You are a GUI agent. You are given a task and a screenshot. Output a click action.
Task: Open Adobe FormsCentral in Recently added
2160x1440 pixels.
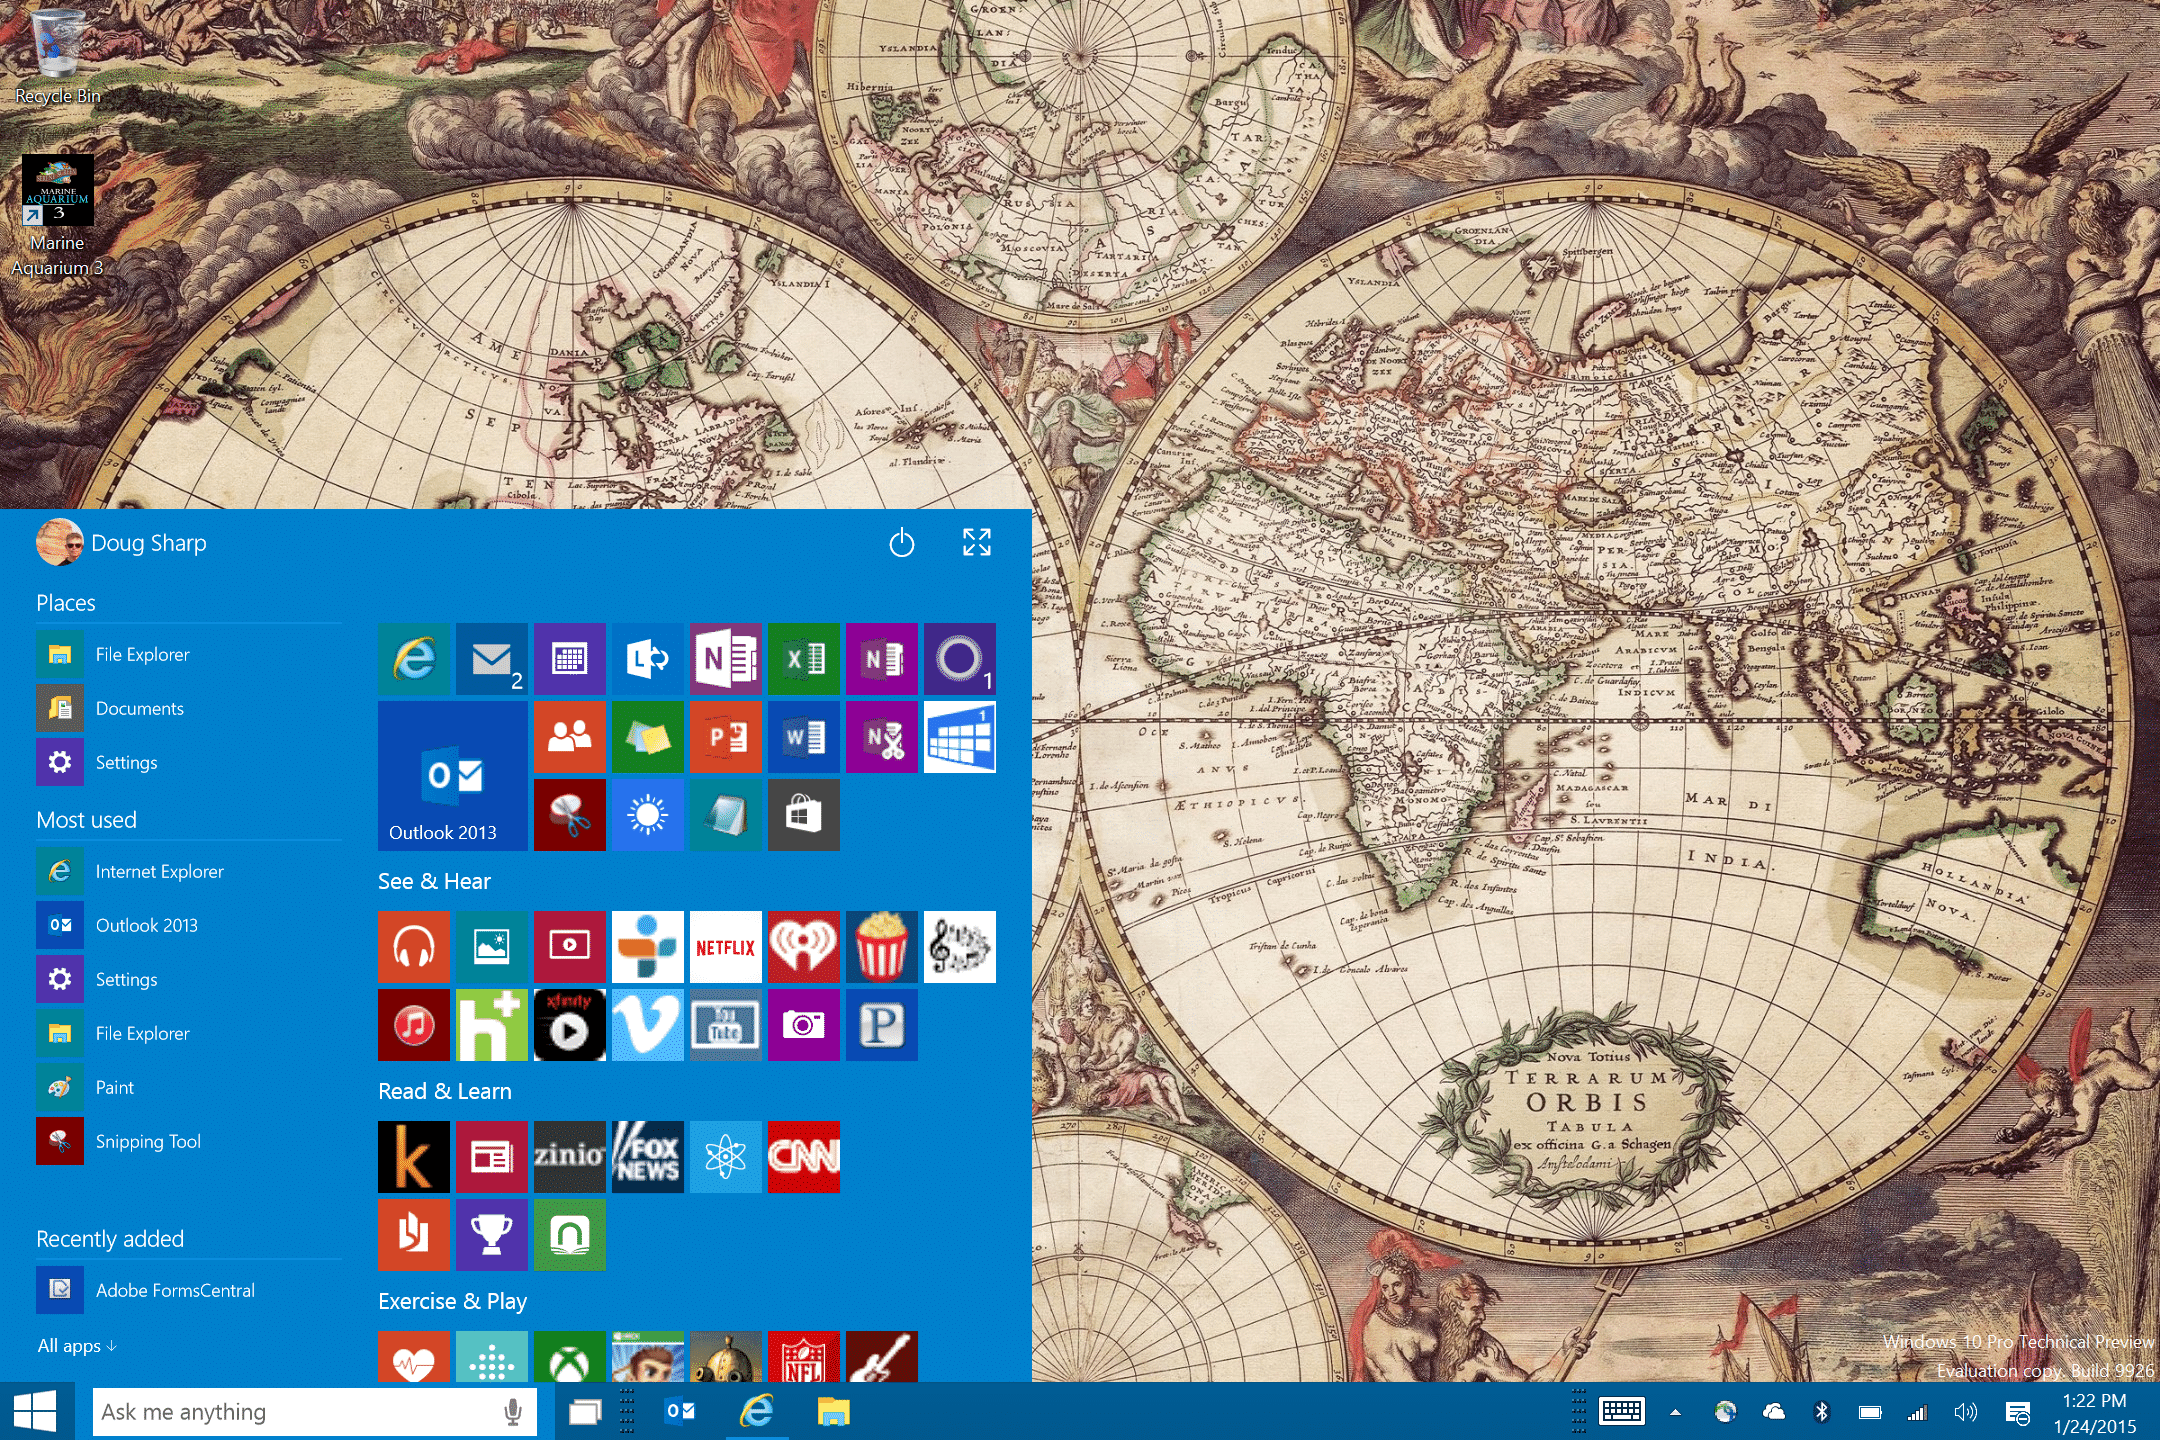click(x=188, y=1290)
